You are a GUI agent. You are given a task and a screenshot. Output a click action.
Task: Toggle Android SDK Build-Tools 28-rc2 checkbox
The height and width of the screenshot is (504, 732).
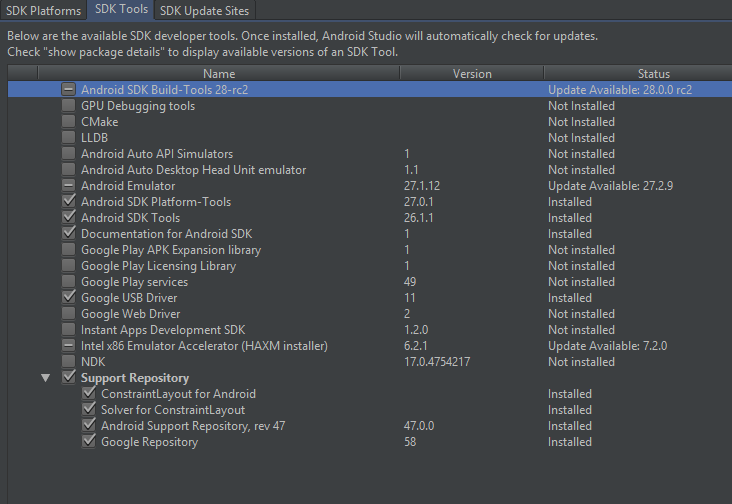(68, 90)
